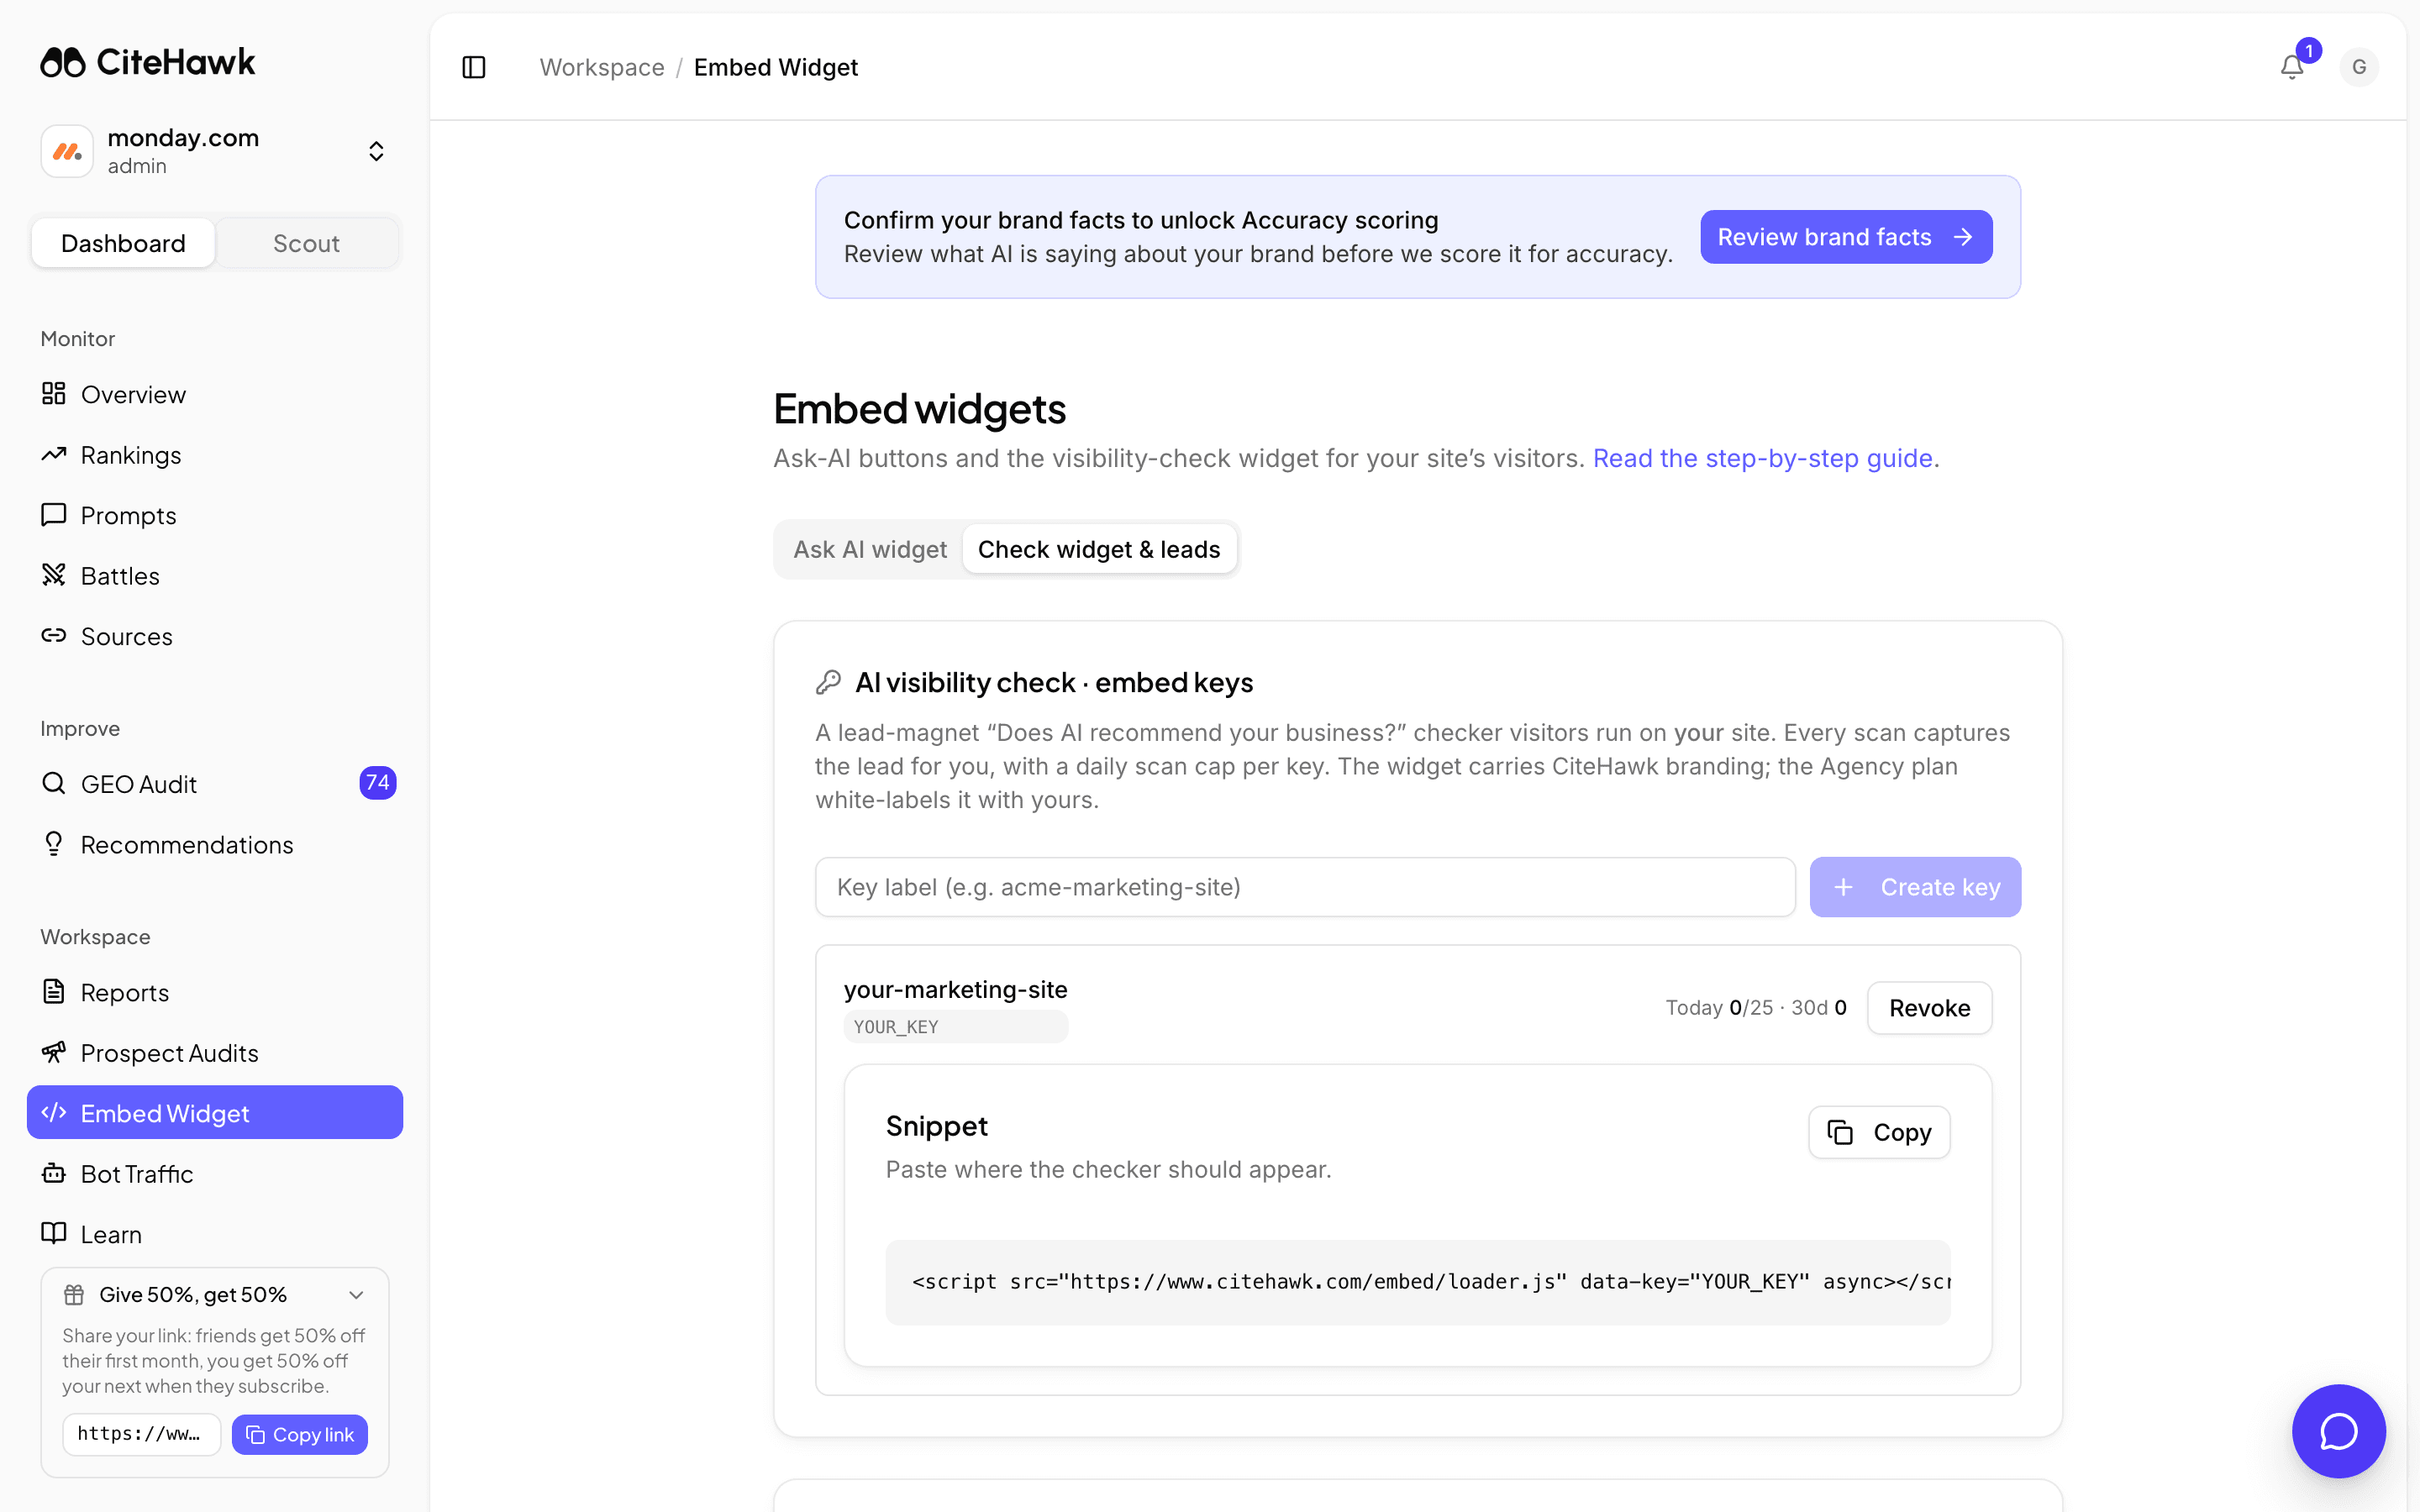Click Review brand facts button
This screenshot has width=2420, height=1512.
coord(1846,237)
